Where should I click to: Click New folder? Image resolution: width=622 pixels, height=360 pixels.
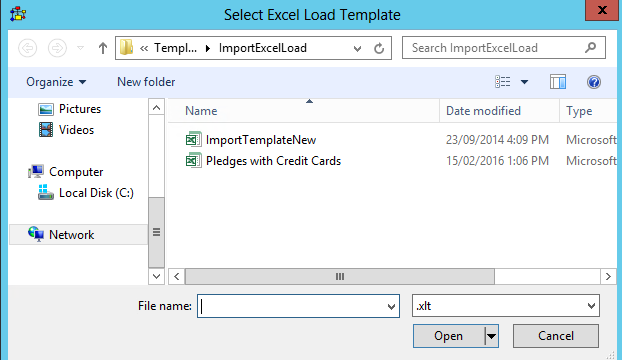[146, 82]
